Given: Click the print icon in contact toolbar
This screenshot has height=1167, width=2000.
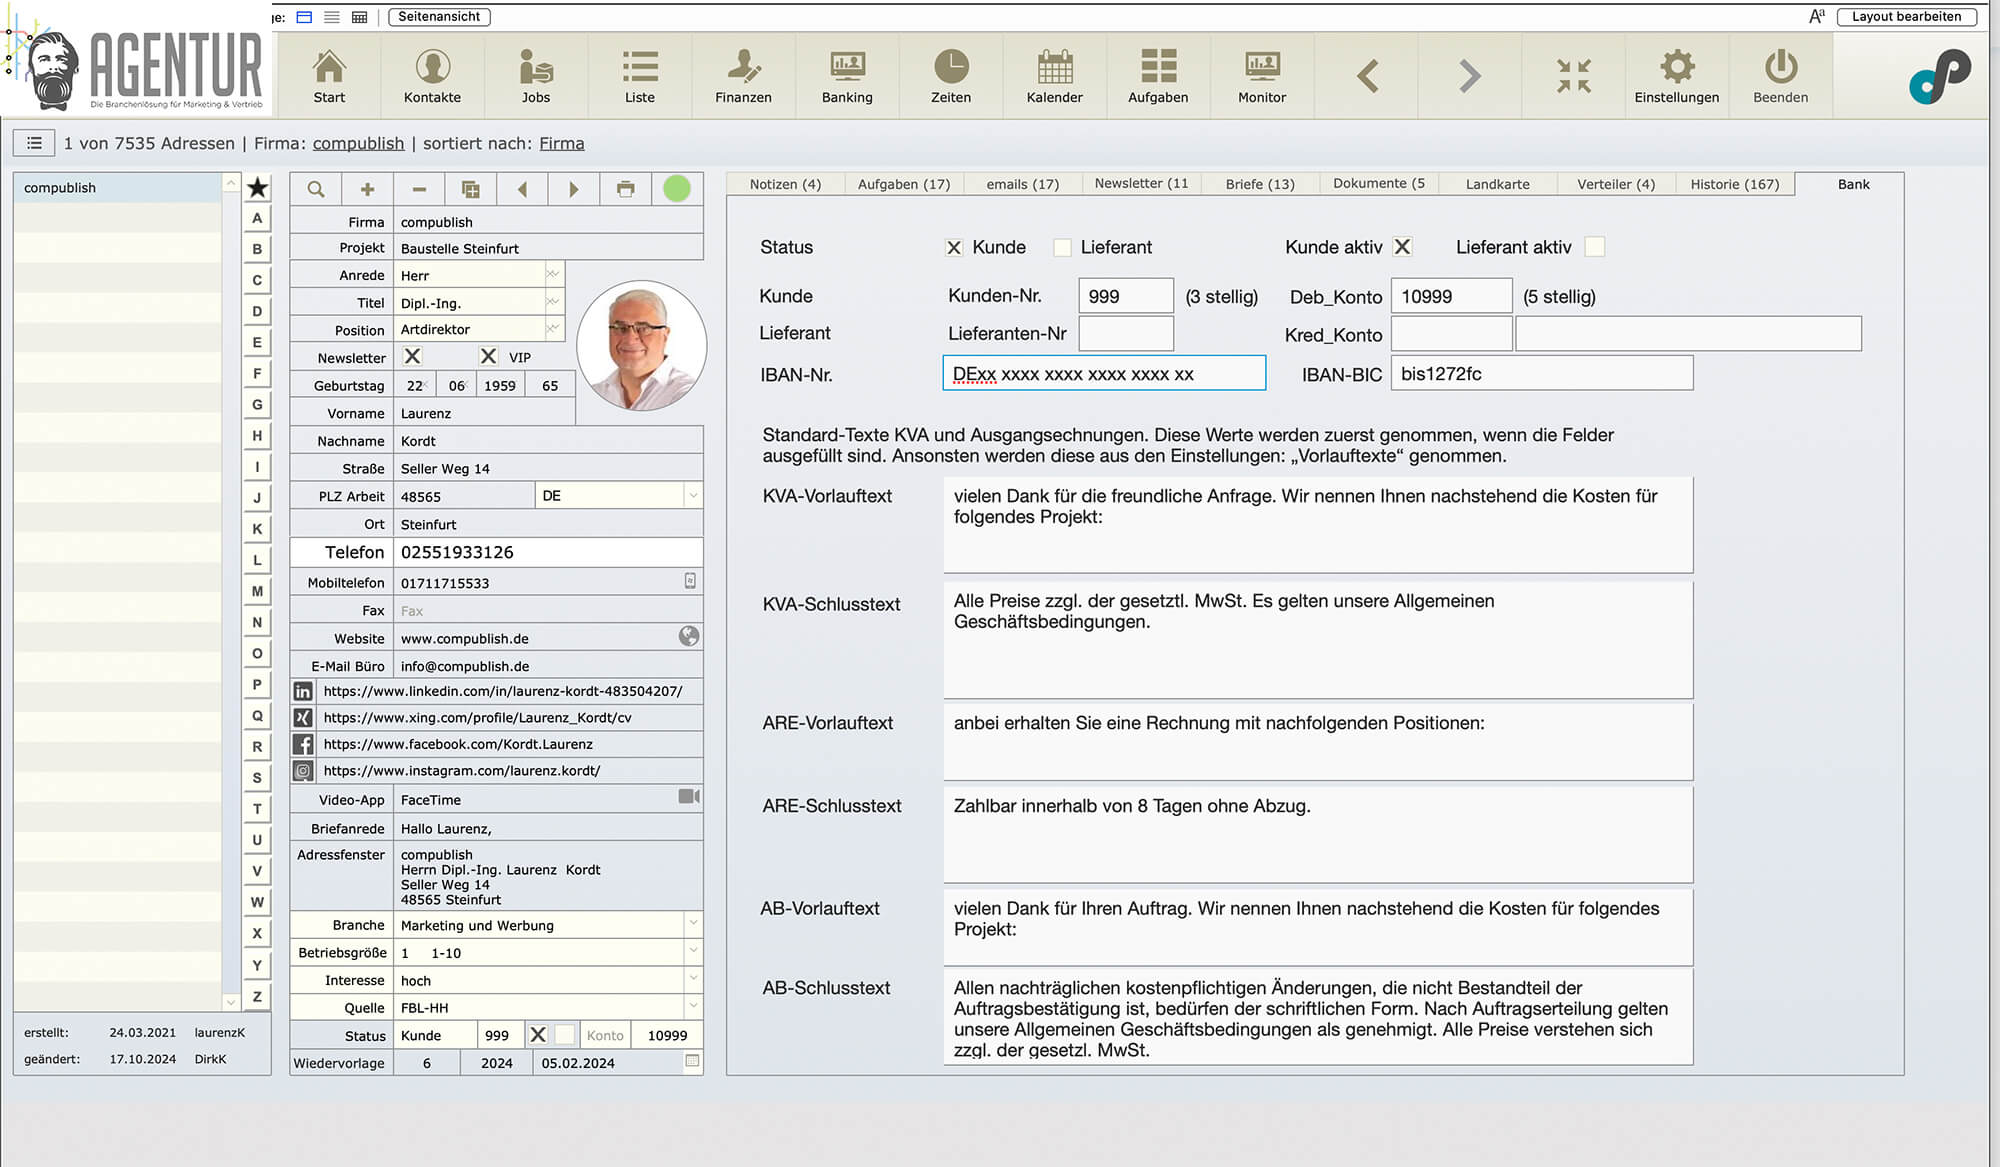Looking at the screenshot, I should pos(626,189).
